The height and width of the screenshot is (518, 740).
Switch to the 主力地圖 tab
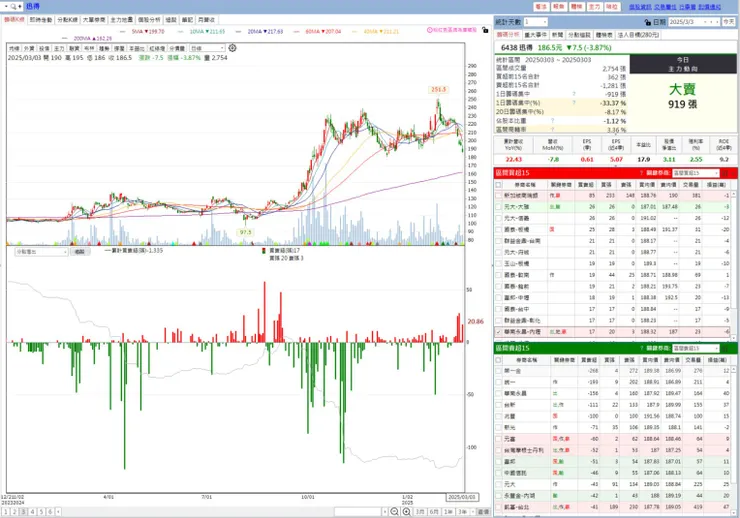(121, 20)
